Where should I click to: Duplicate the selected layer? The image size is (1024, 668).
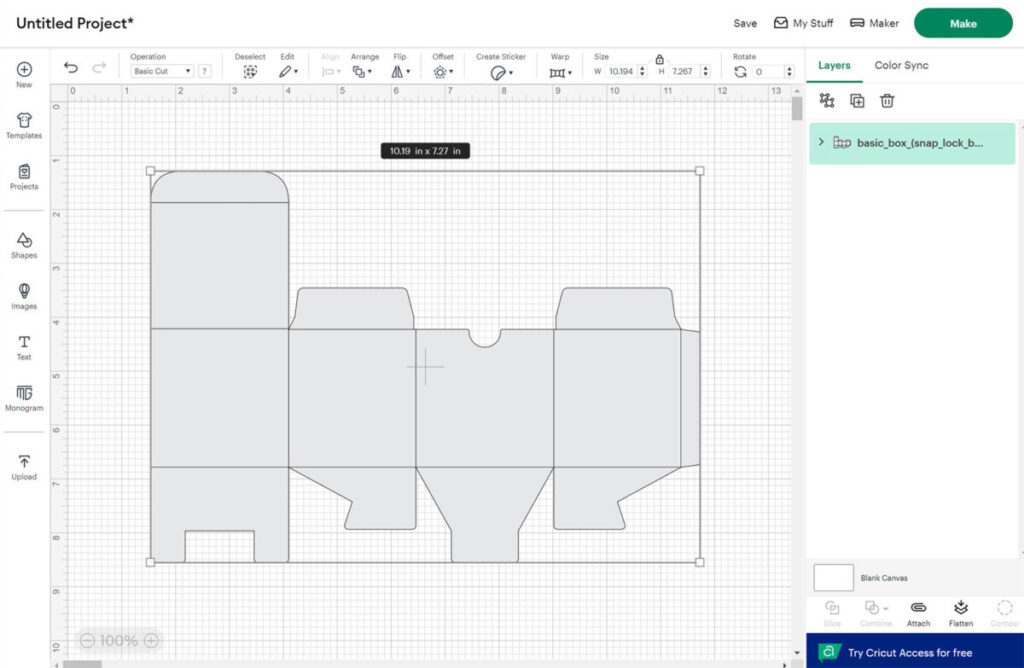(x=857, y=101)
